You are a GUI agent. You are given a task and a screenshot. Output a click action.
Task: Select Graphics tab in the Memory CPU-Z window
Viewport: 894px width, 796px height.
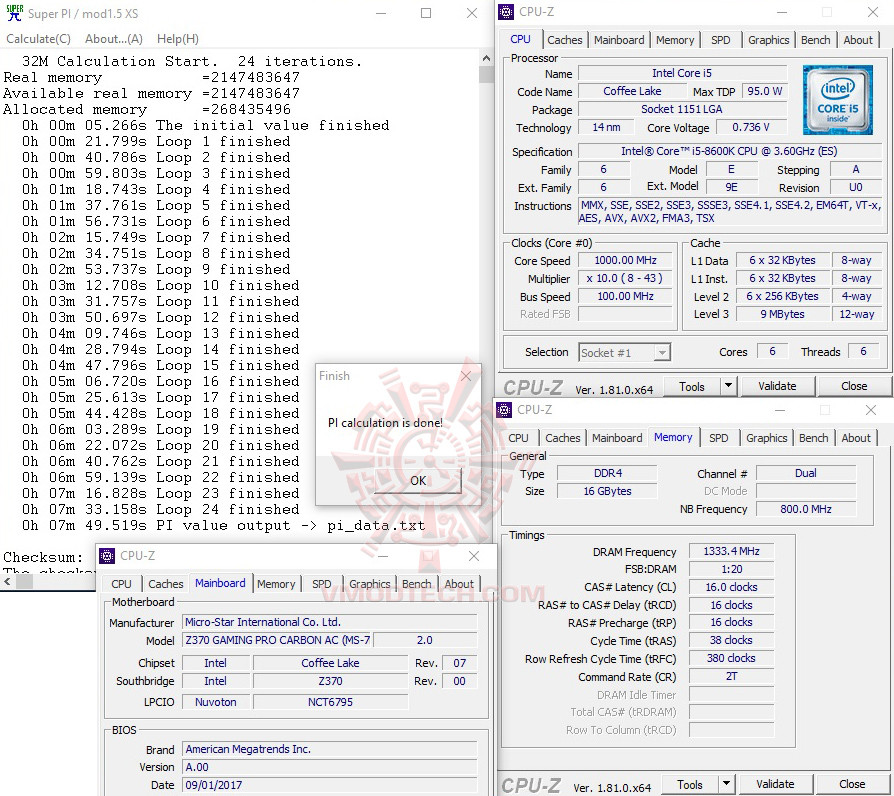[x=766, y=438]
